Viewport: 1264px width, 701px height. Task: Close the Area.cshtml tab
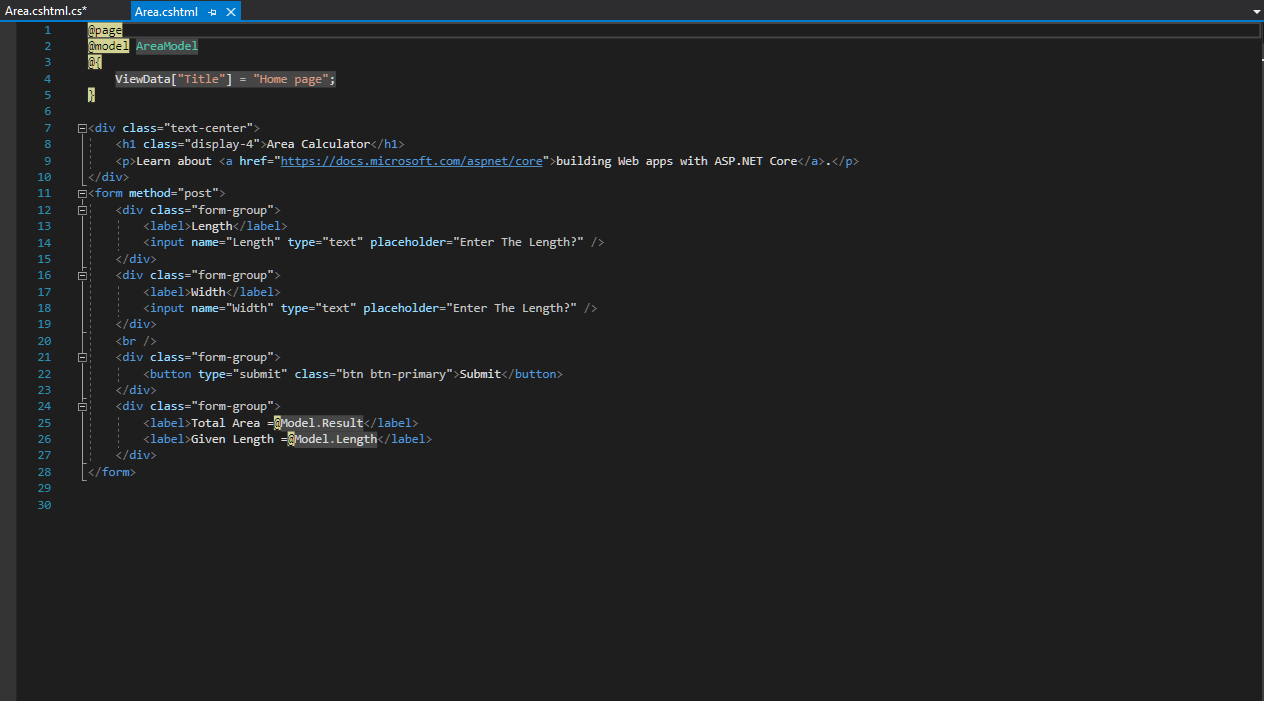231,12
